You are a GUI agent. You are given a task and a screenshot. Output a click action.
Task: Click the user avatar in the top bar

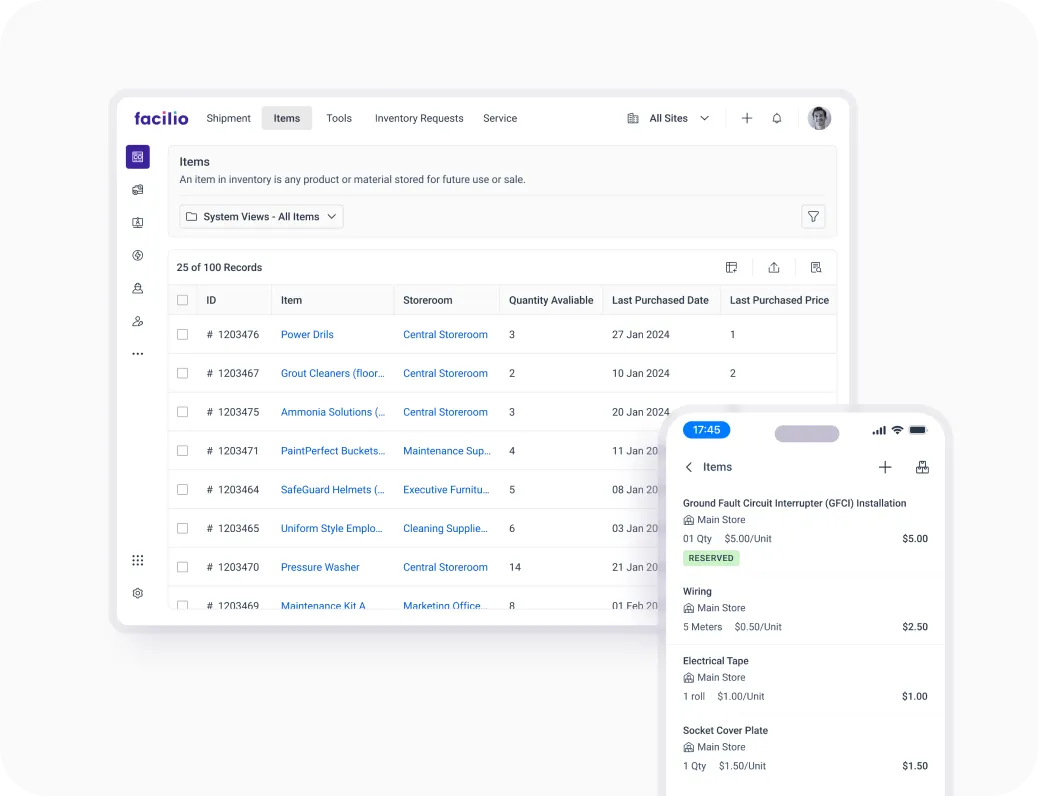(x=819, y=118)
